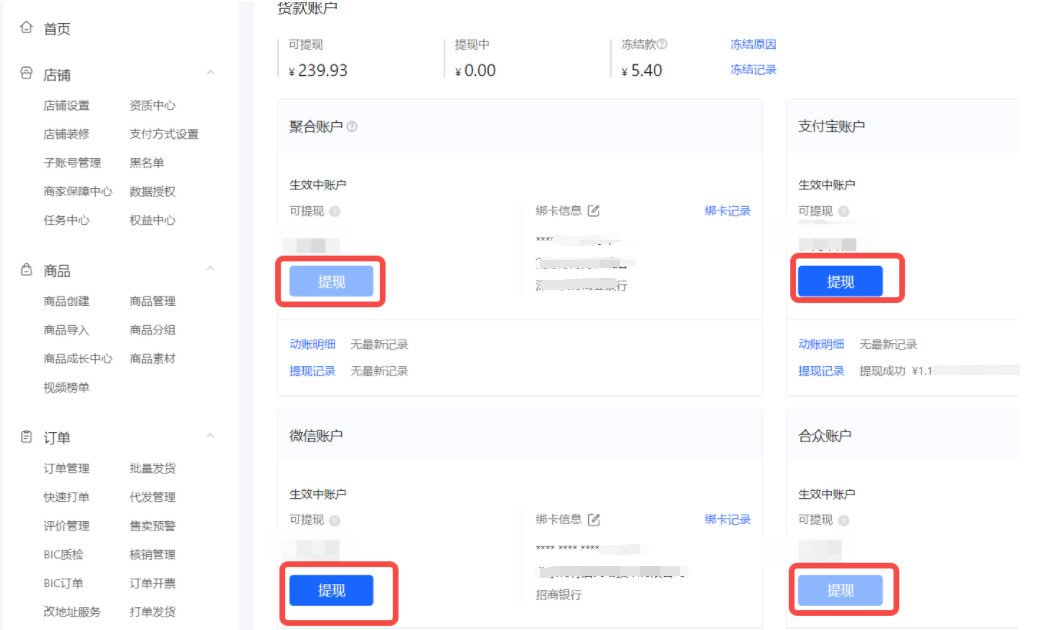Viewport: 1058px width, 630px height.
Task: Click the home icon beside 首页
Action: coord(27,28)
